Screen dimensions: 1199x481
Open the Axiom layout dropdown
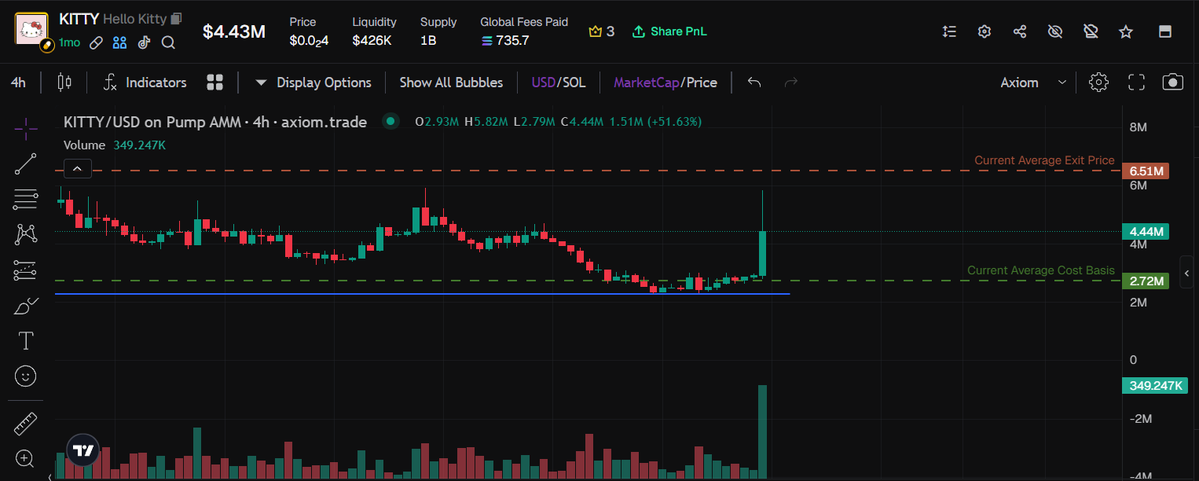(x=1033, y=83)
